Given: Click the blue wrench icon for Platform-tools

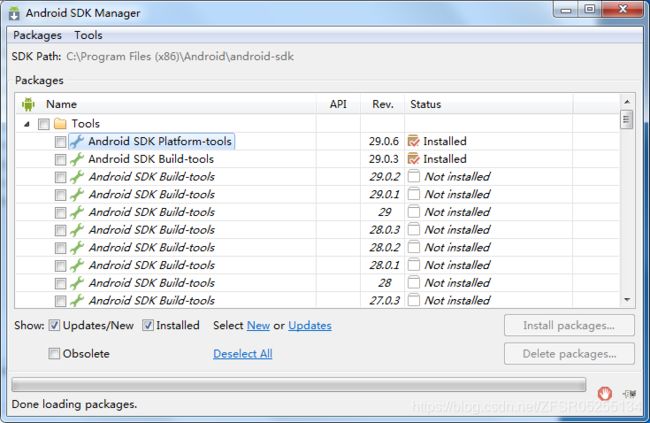Looking at the screenshot, I should pos(77,141).
